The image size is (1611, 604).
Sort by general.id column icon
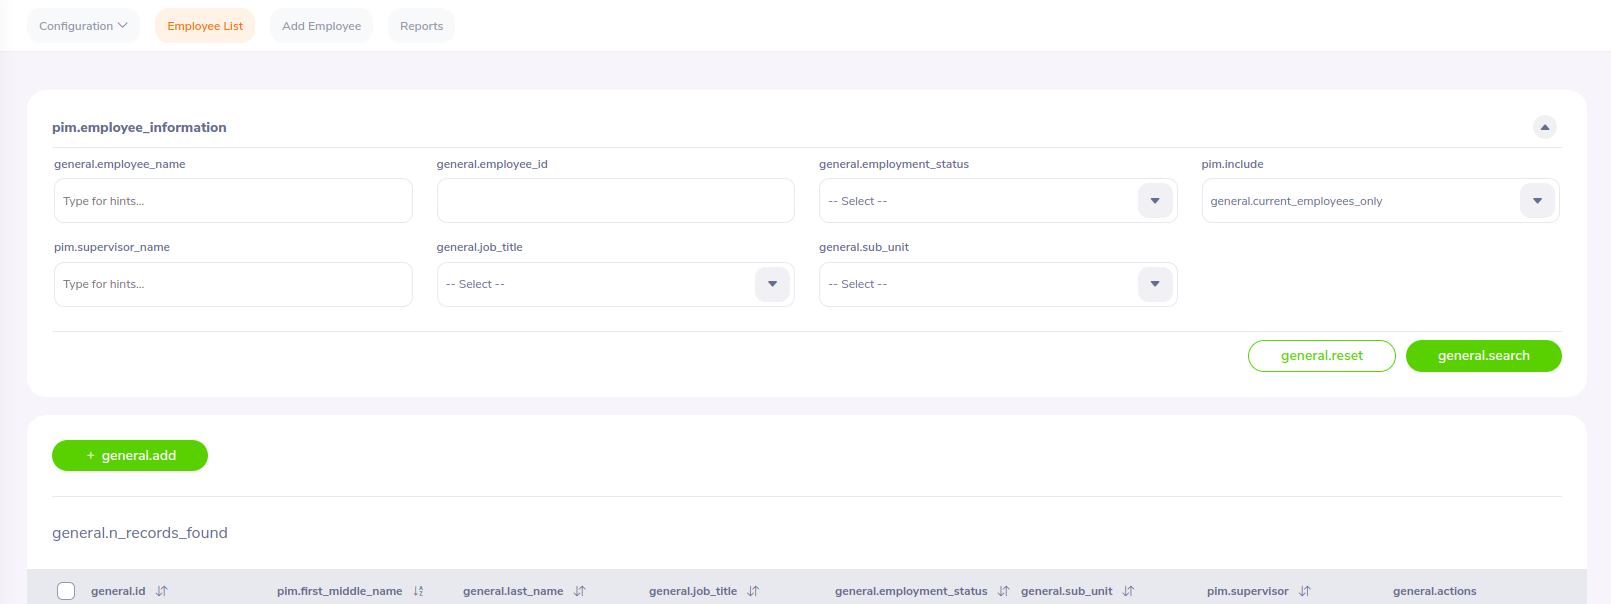tap(162, 591)
